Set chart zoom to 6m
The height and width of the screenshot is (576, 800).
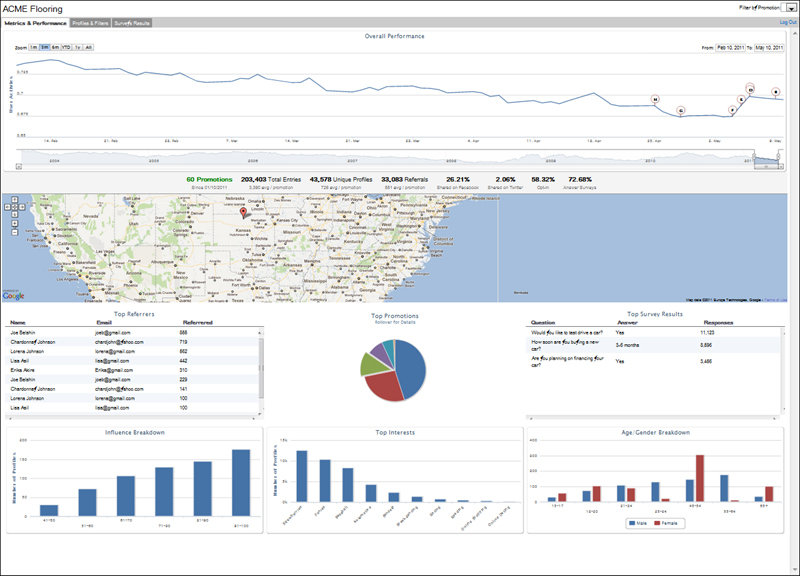point(55,47)
